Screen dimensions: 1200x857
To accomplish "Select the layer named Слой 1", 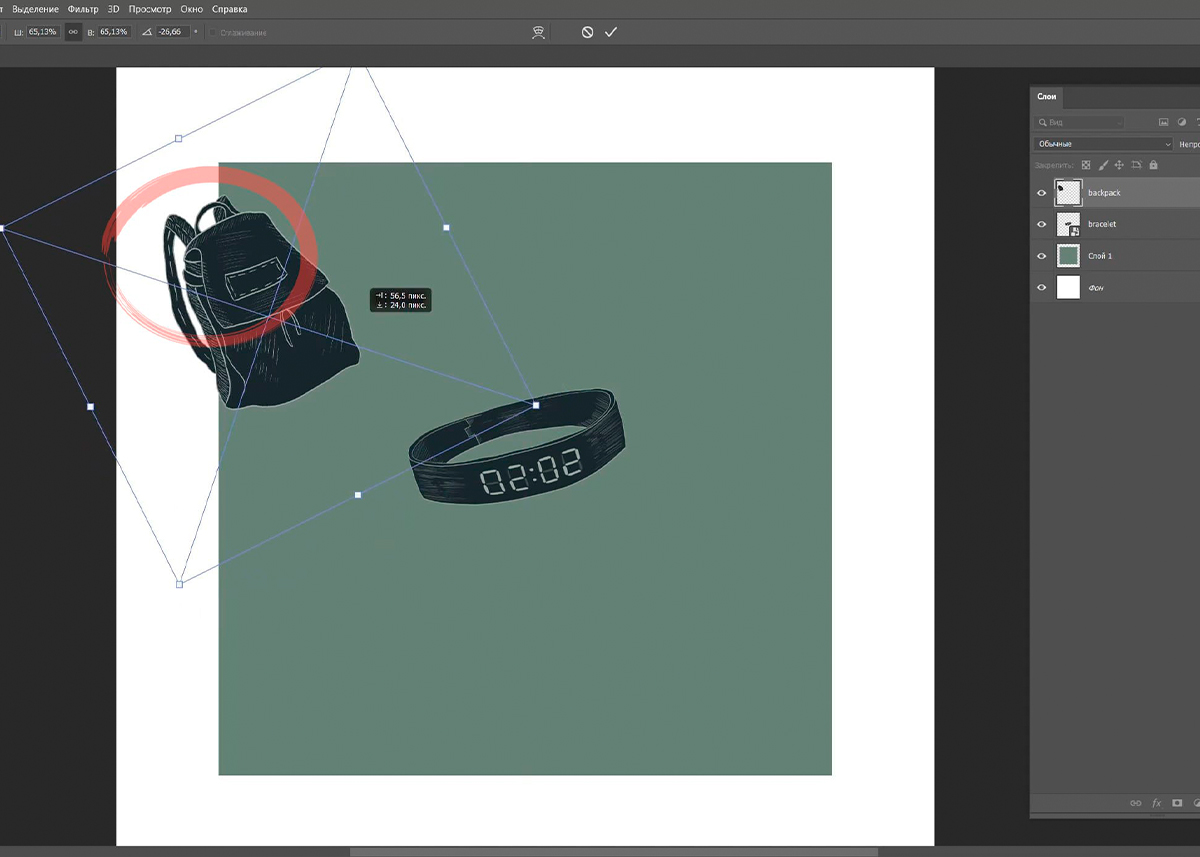I will coord(1100,256).
